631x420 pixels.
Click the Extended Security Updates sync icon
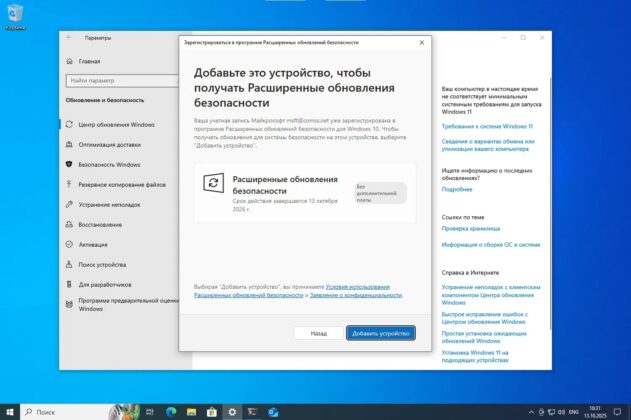(x=213, y=182)
